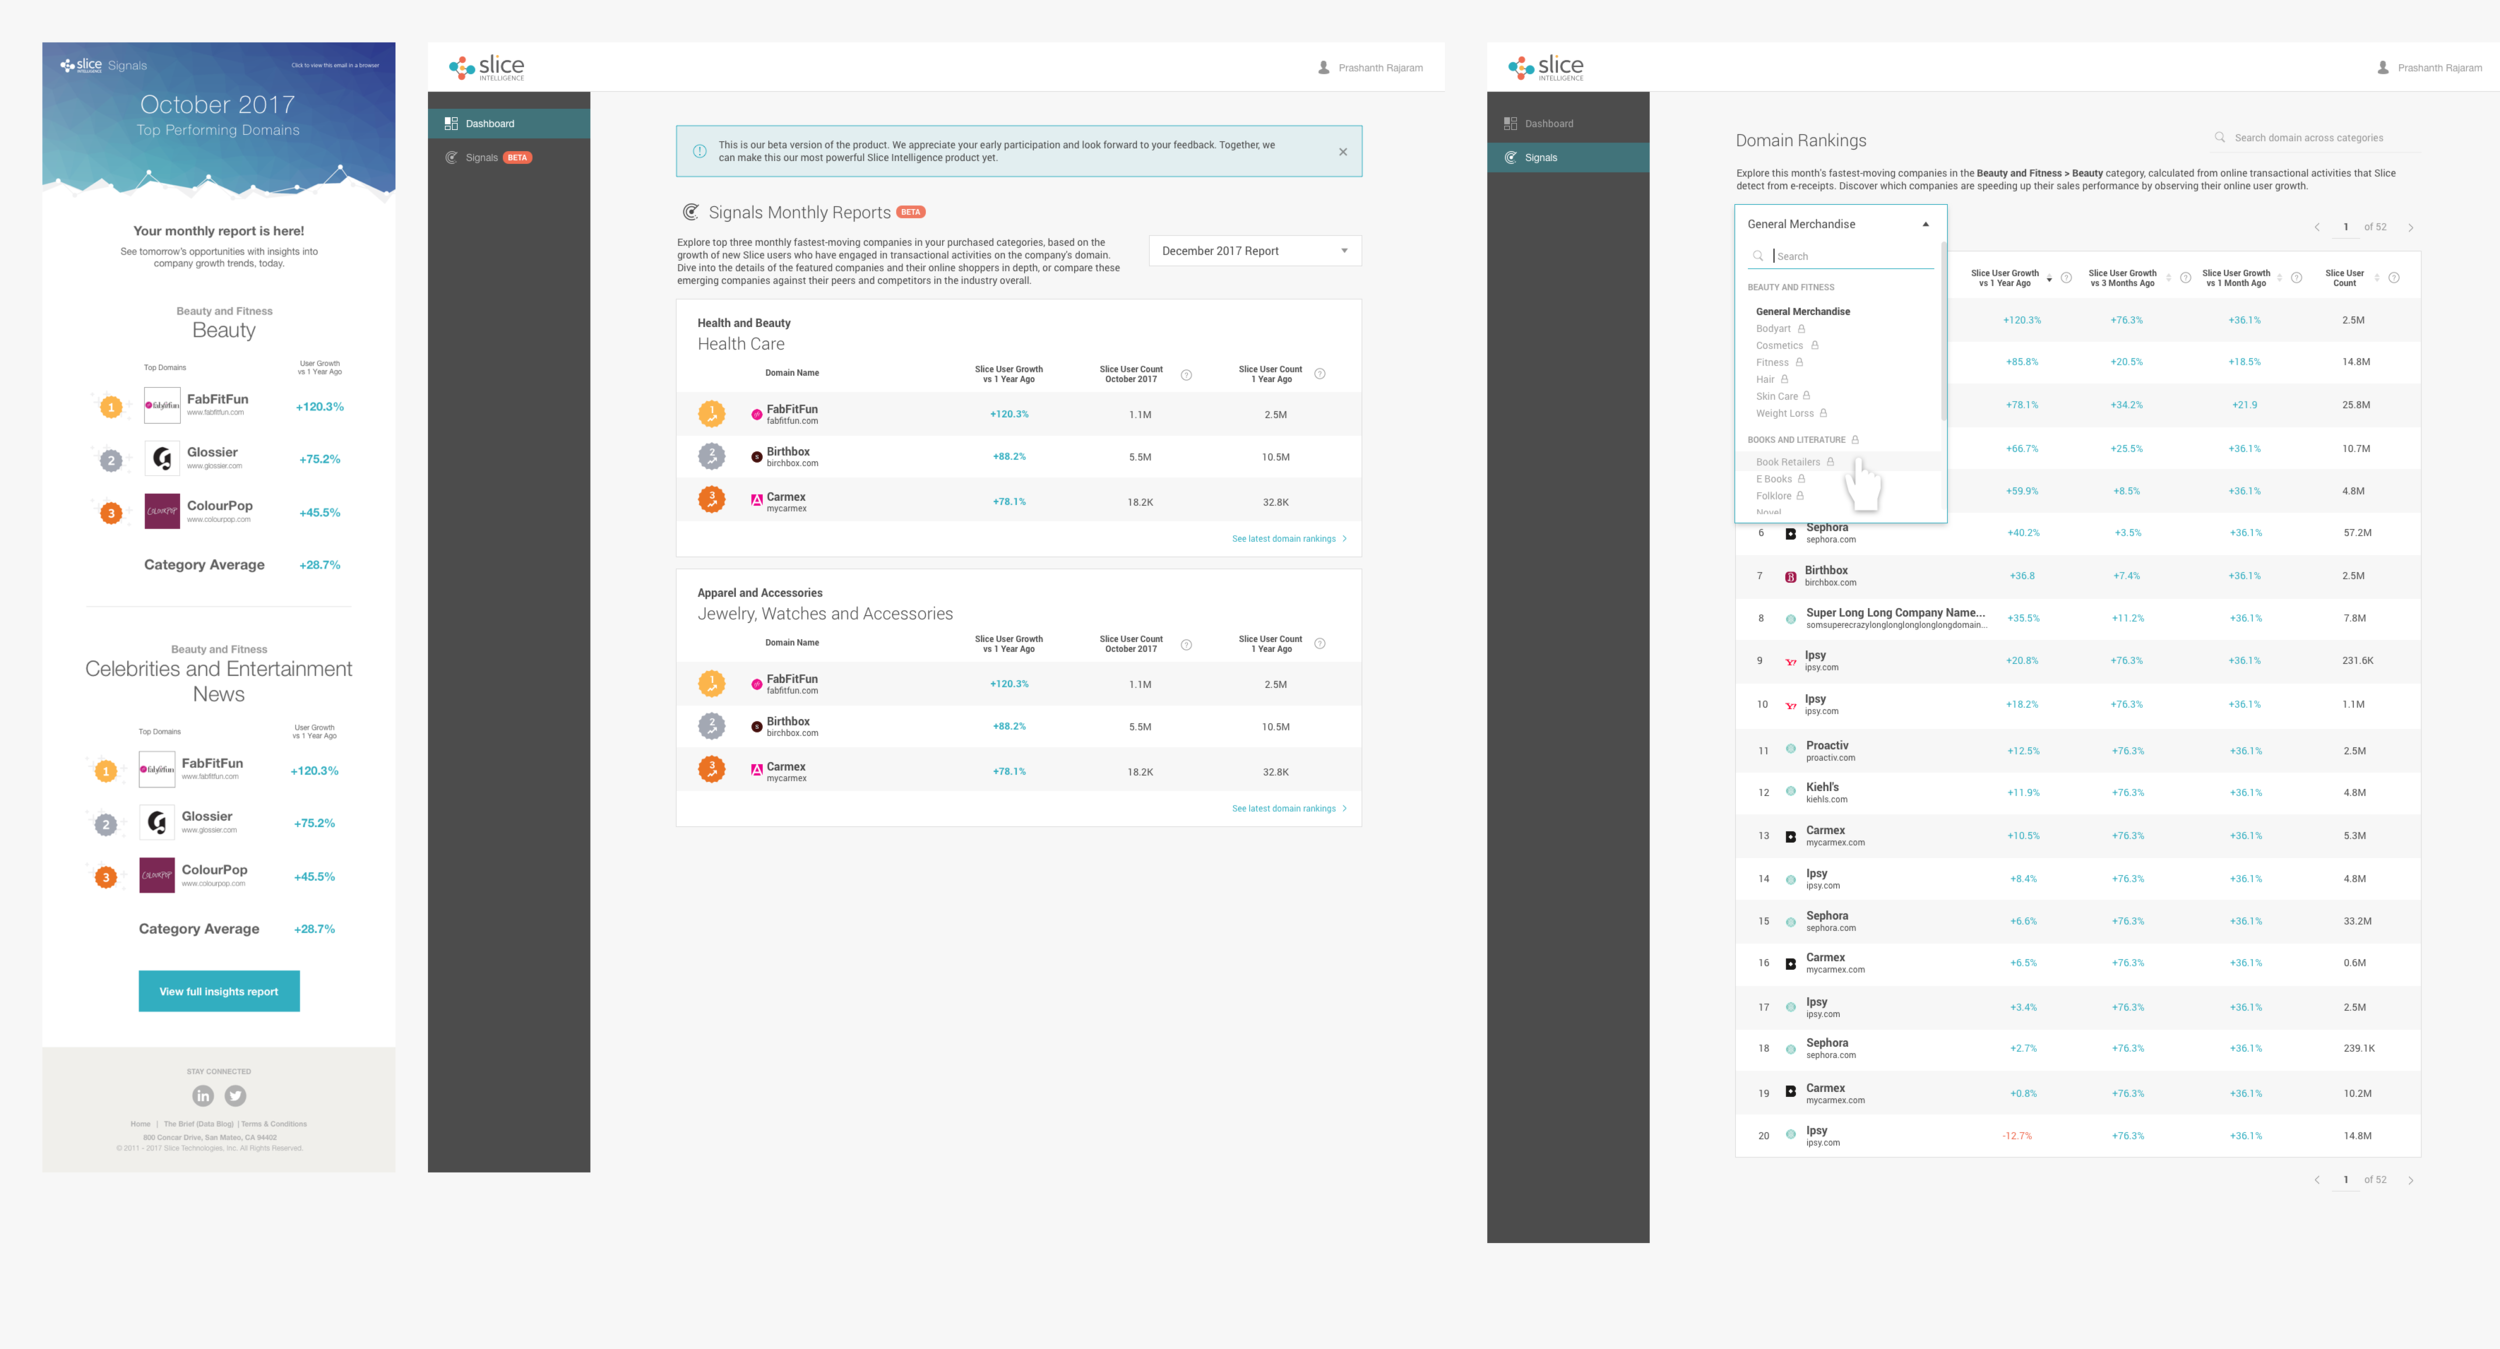
Task: Open Home link in email footer
Action: coord(140,1124)
